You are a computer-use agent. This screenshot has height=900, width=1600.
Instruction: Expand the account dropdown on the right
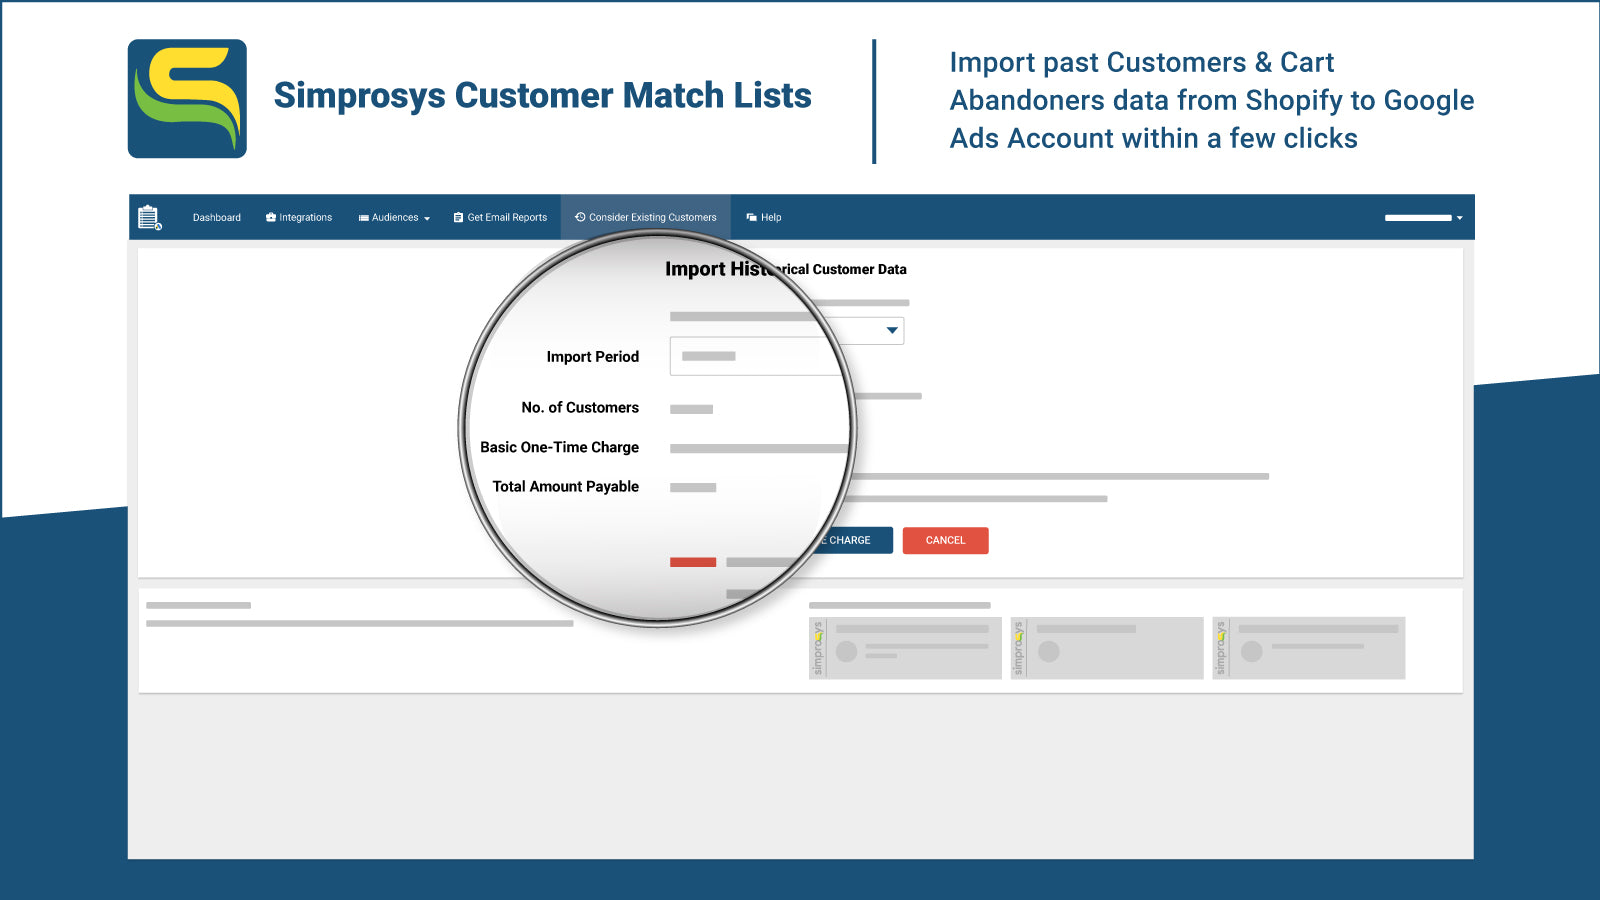1459,217
